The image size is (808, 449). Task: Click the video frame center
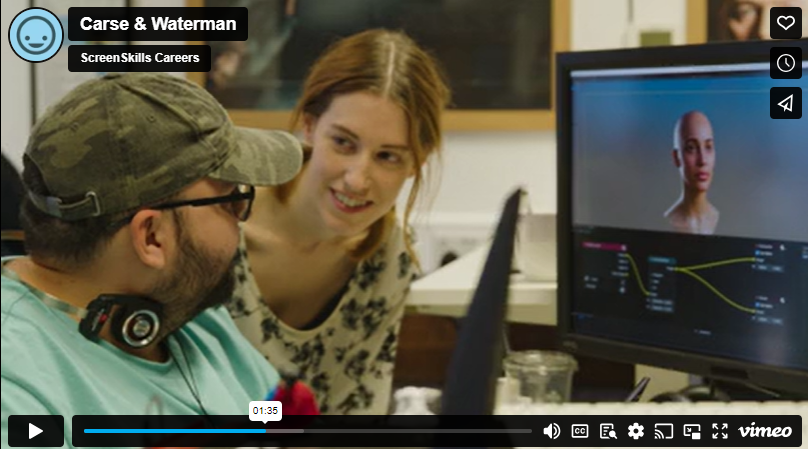pyautogui.click(x=404, y=224)
